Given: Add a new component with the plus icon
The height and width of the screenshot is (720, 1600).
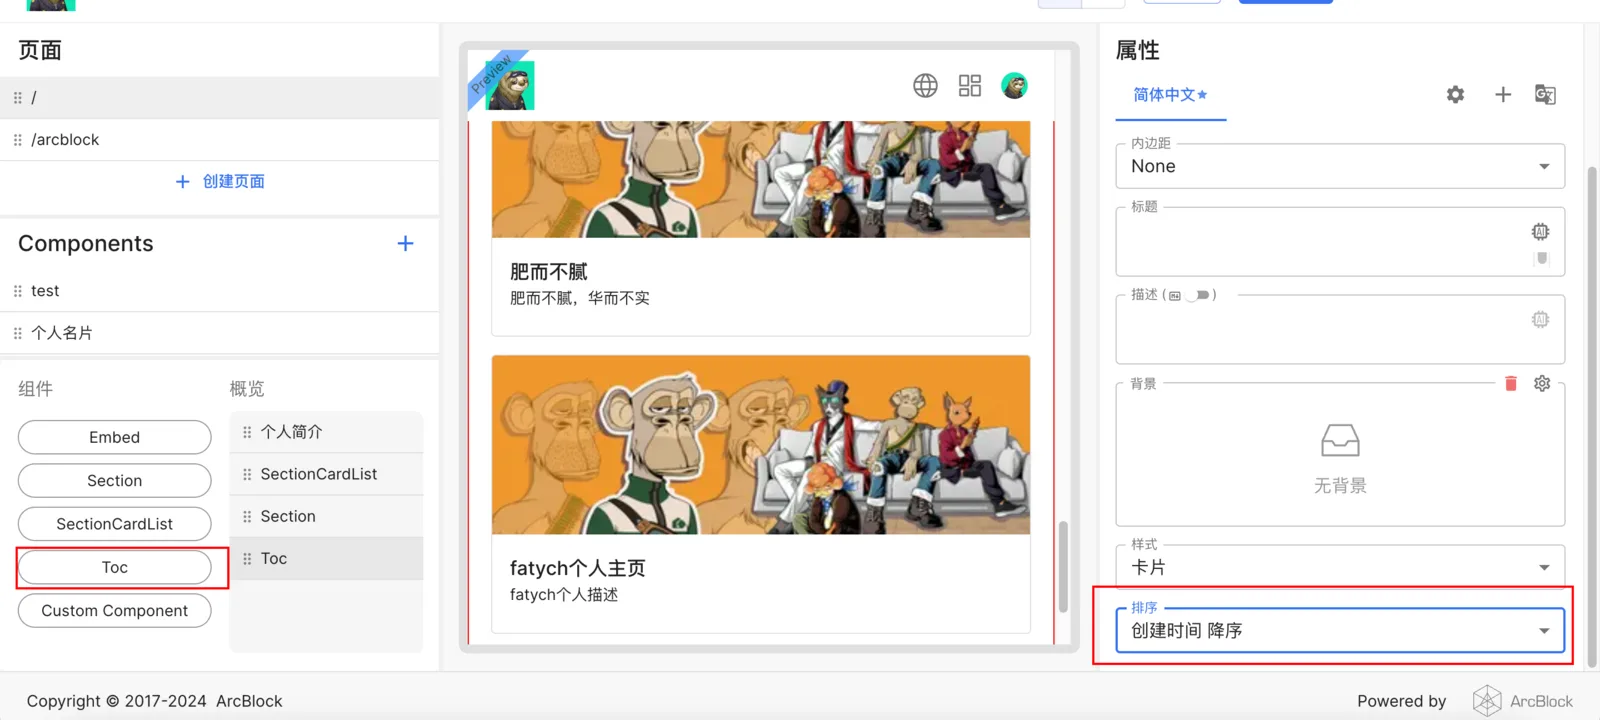Looking at the screenshot, I should (405, 244).
